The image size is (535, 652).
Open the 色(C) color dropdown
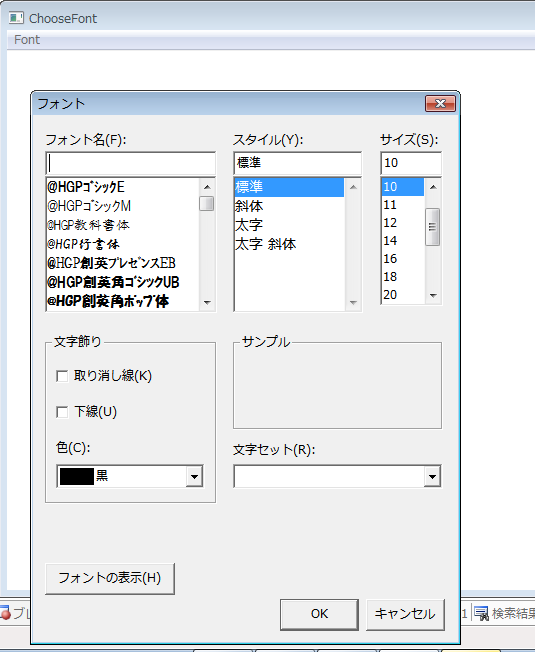(x=194, y=477)
